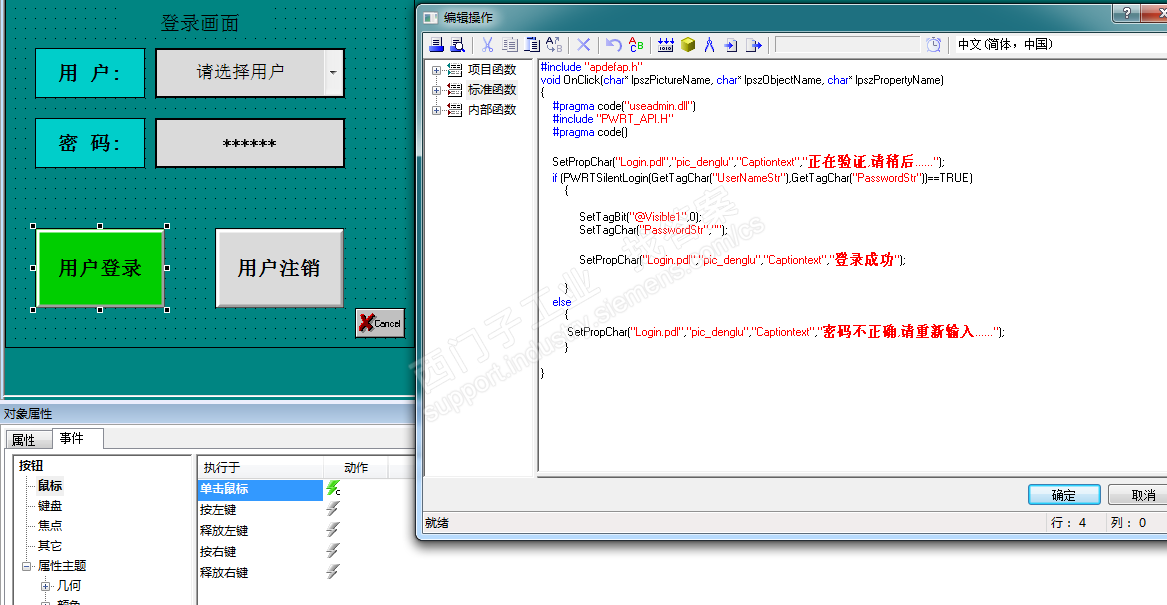1167x605 pixels.
Task: Select the 释放右键 event row
Action: pos(260,572)
